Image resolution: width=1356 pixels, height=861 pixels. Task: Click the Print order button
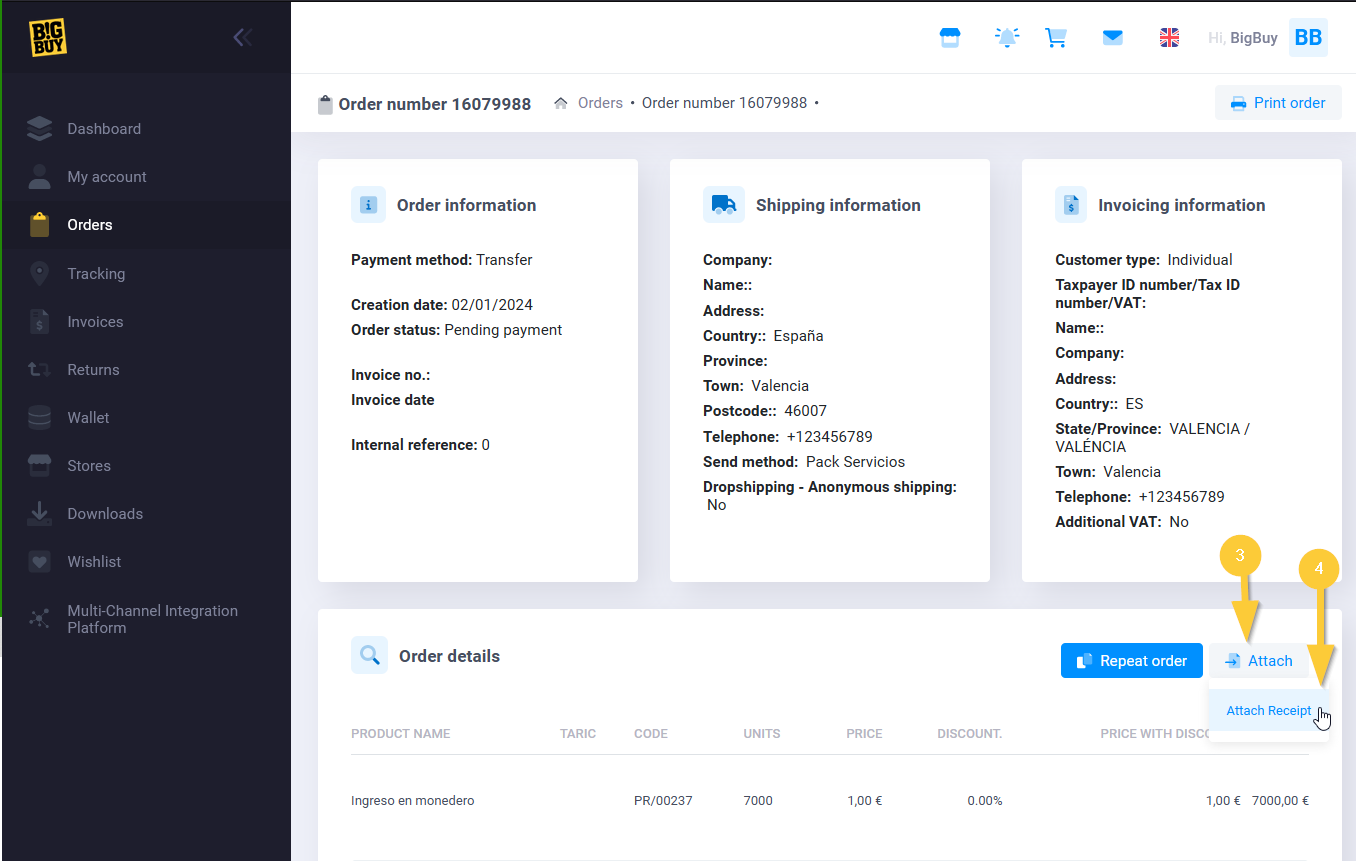point(1277,103)
